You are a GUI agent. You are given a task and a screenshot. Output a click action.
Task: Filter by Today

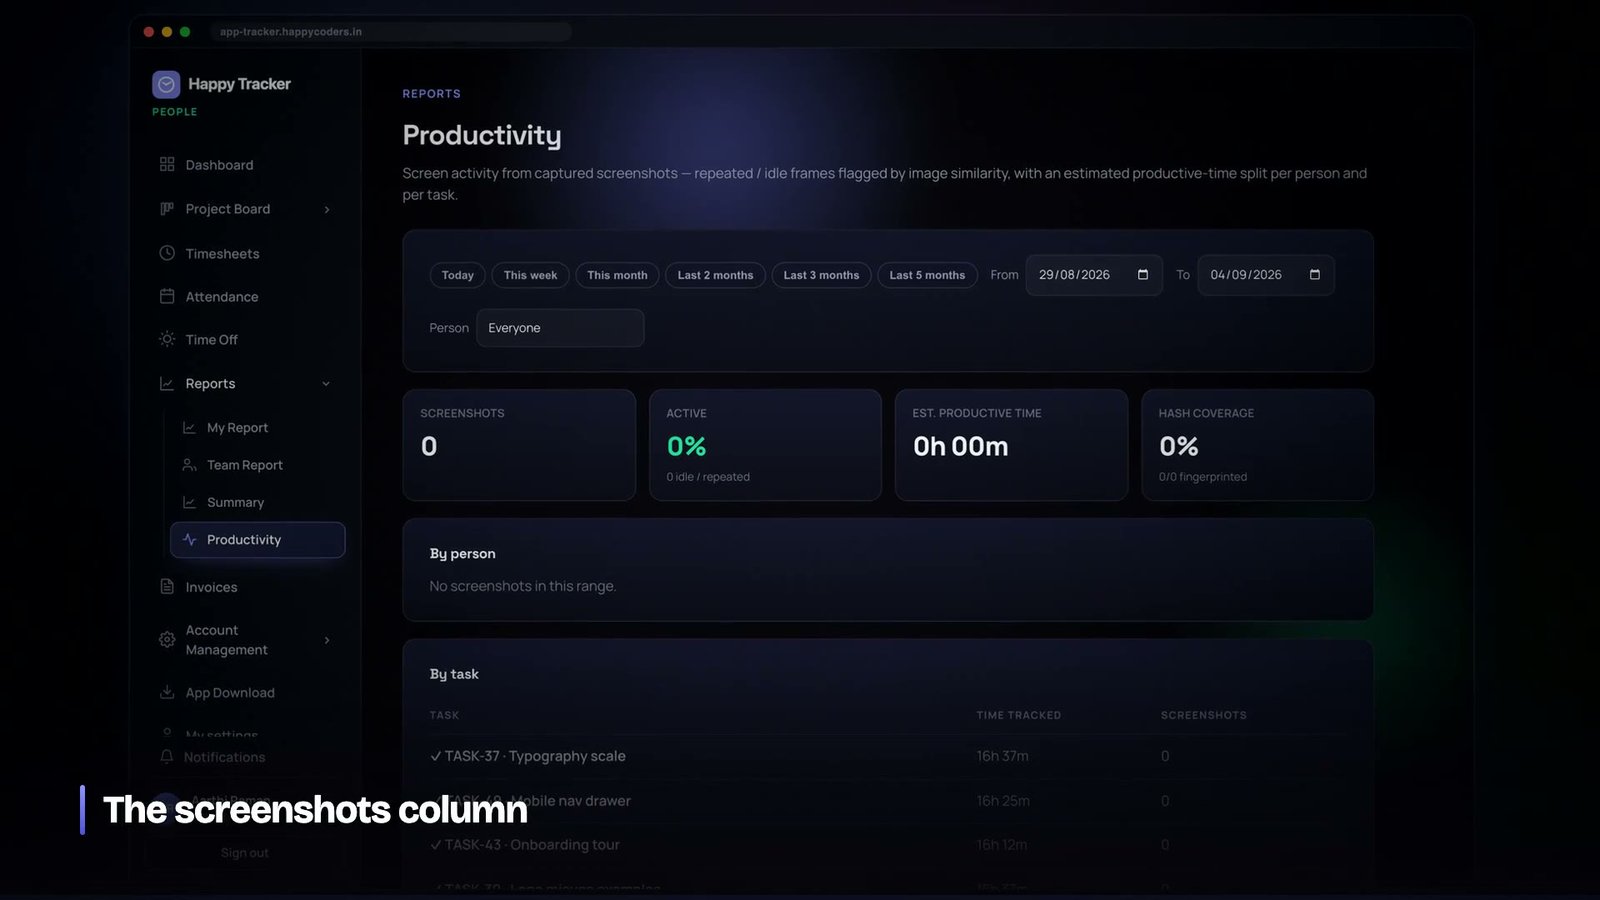click(458, 275)
